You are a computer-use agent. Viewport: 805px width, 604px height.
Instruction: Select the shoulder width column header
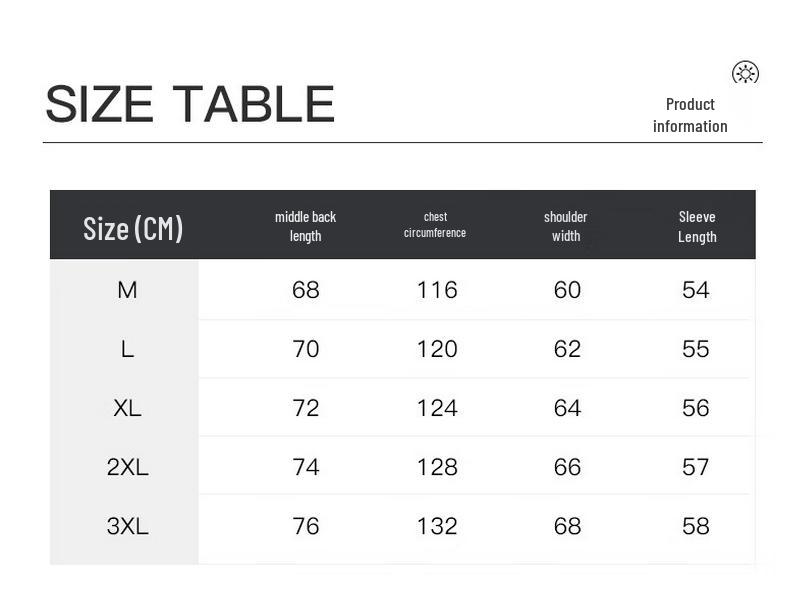[566, 226]
